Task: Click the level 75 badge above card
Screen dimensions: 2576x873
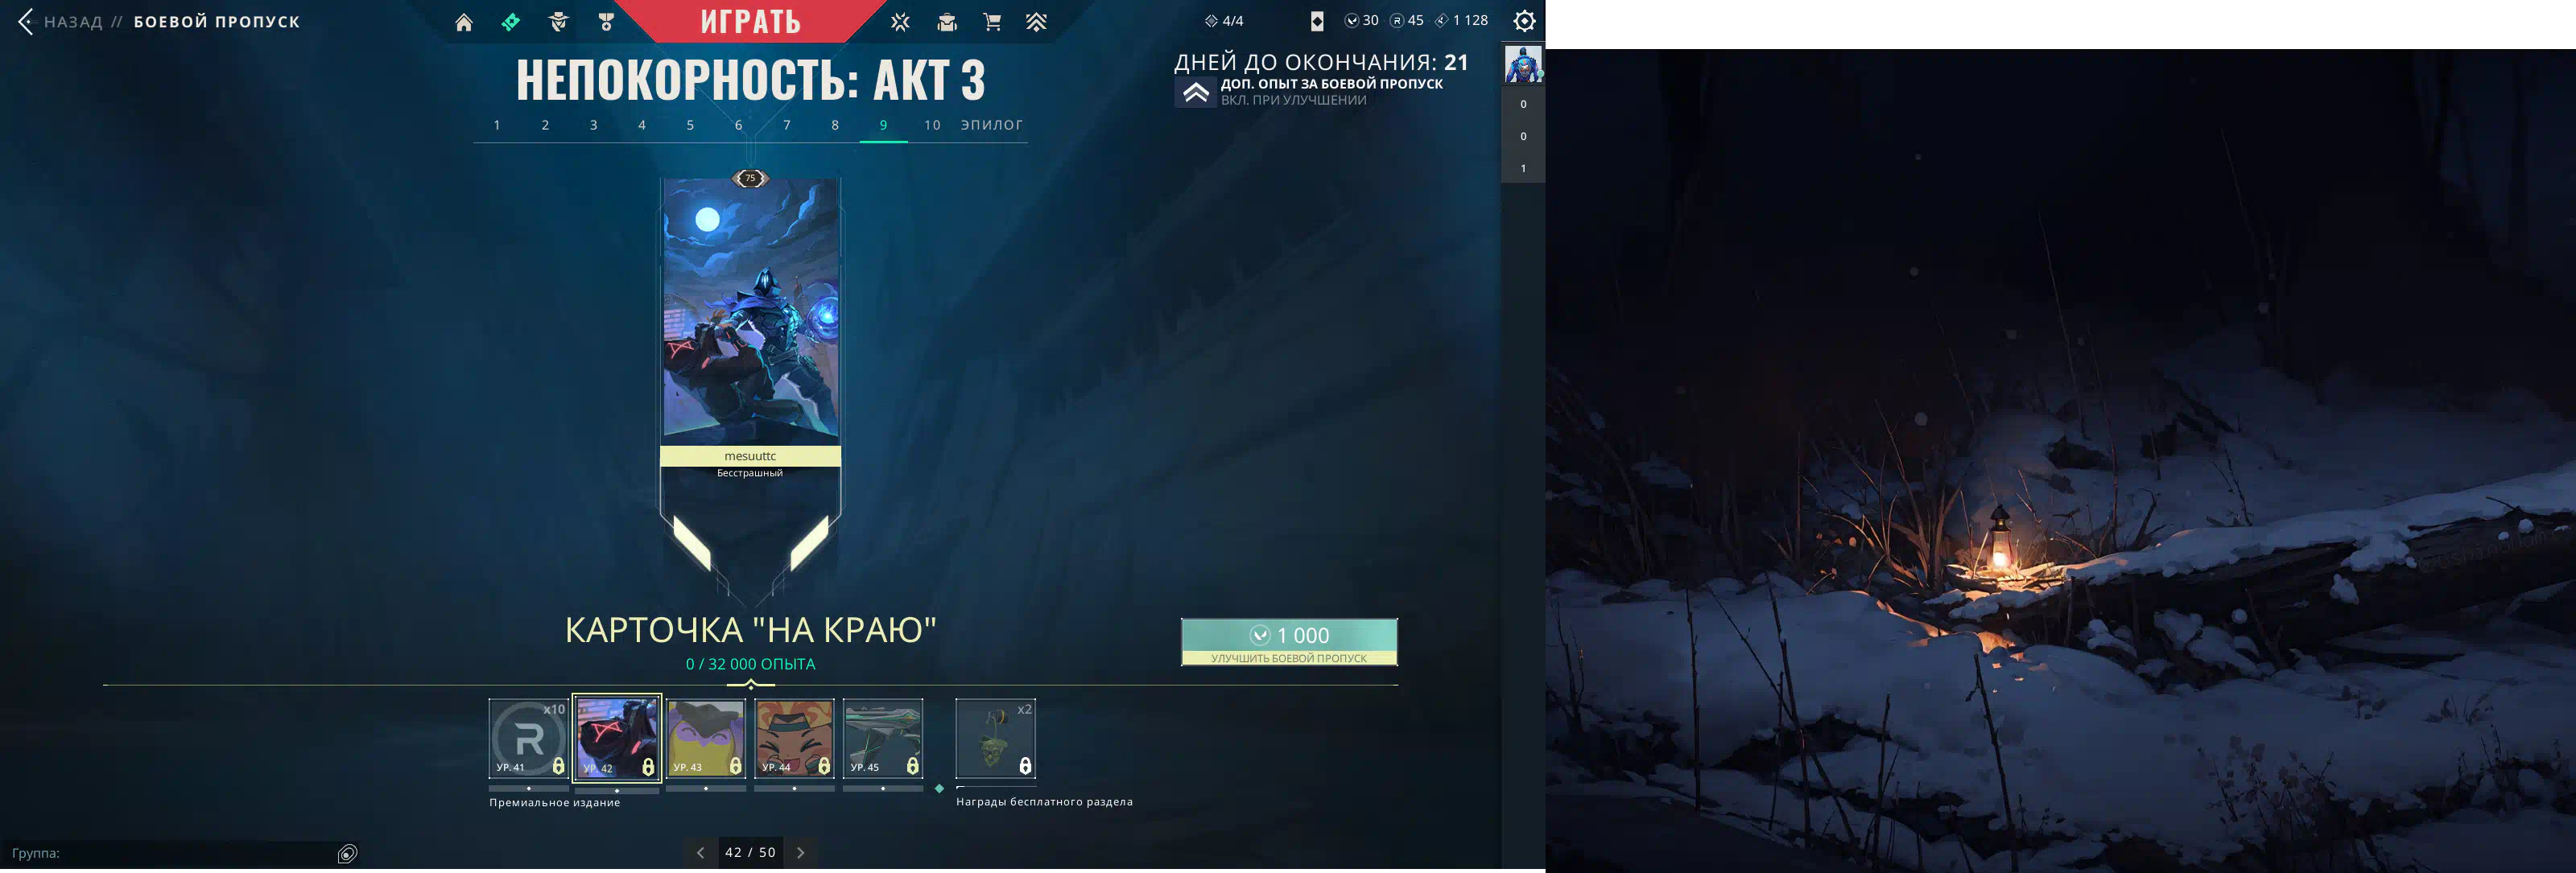Action: [x=750, y=178]
